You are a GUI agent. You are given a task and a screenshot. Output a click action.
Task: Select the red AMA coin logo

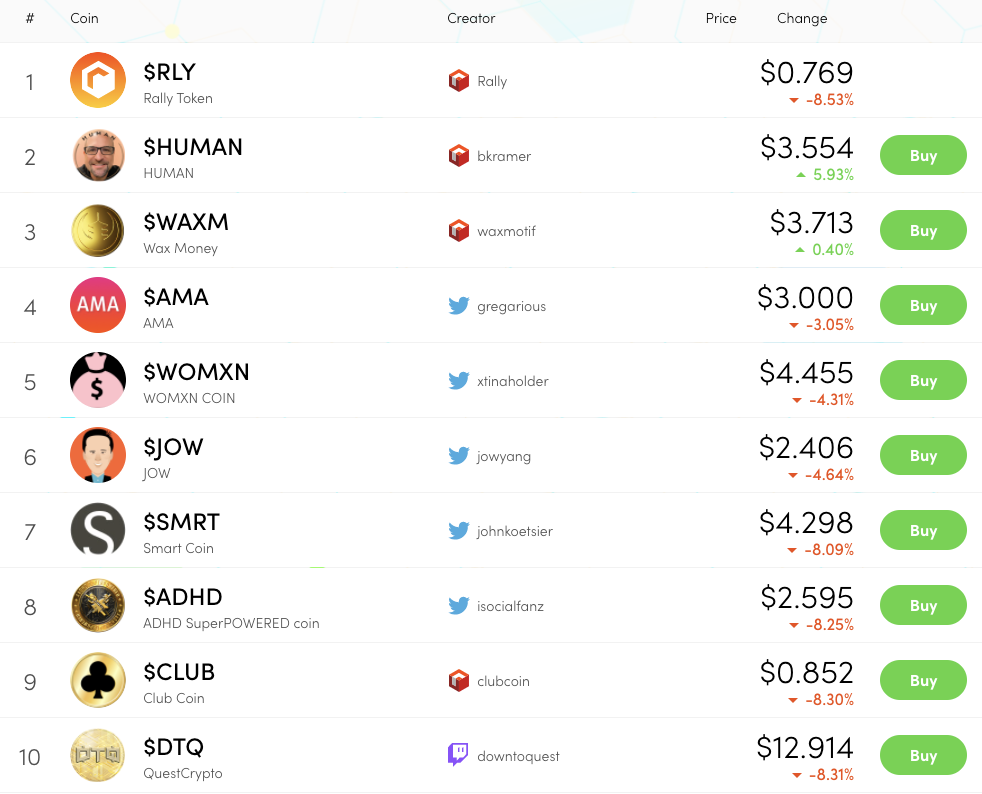[x=98, y=306]
